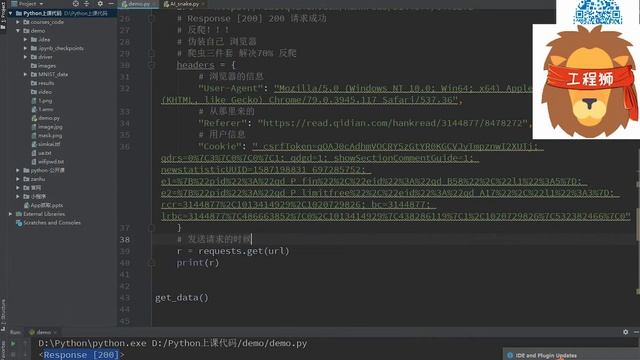This screenshot has width=640, height=360.
Task: Expand the driver folder
Action: click(25, 57)
